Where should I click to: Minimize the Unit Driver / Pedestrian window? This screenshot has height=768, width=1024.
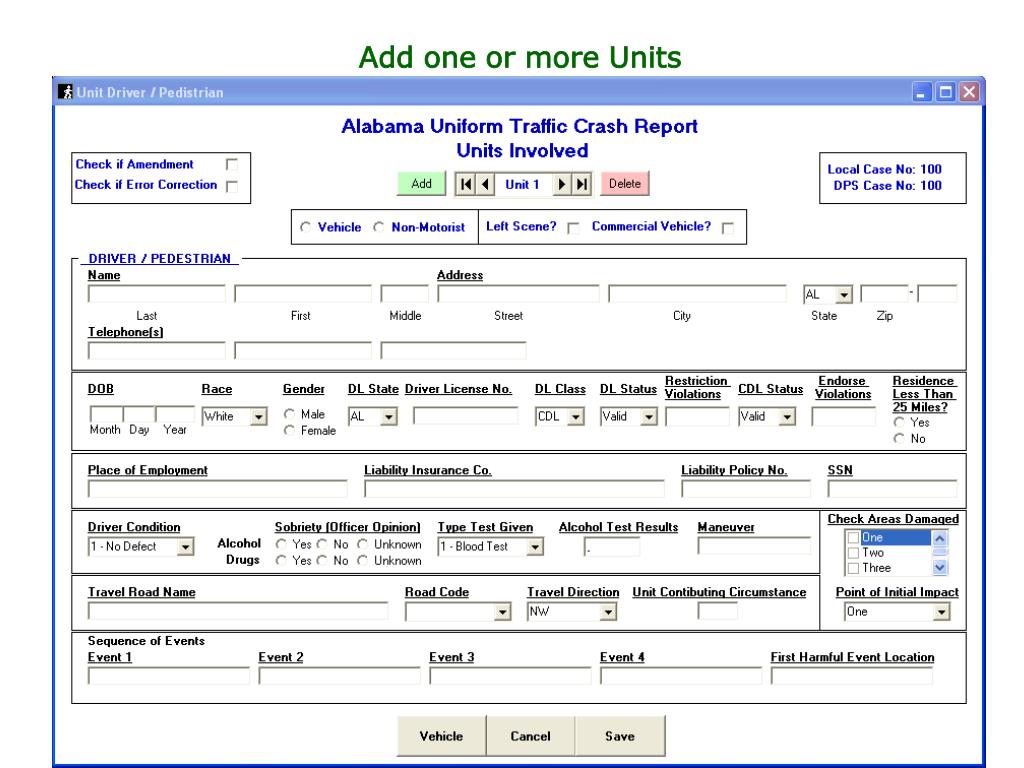pyautogui.click(x=921, y=92)
